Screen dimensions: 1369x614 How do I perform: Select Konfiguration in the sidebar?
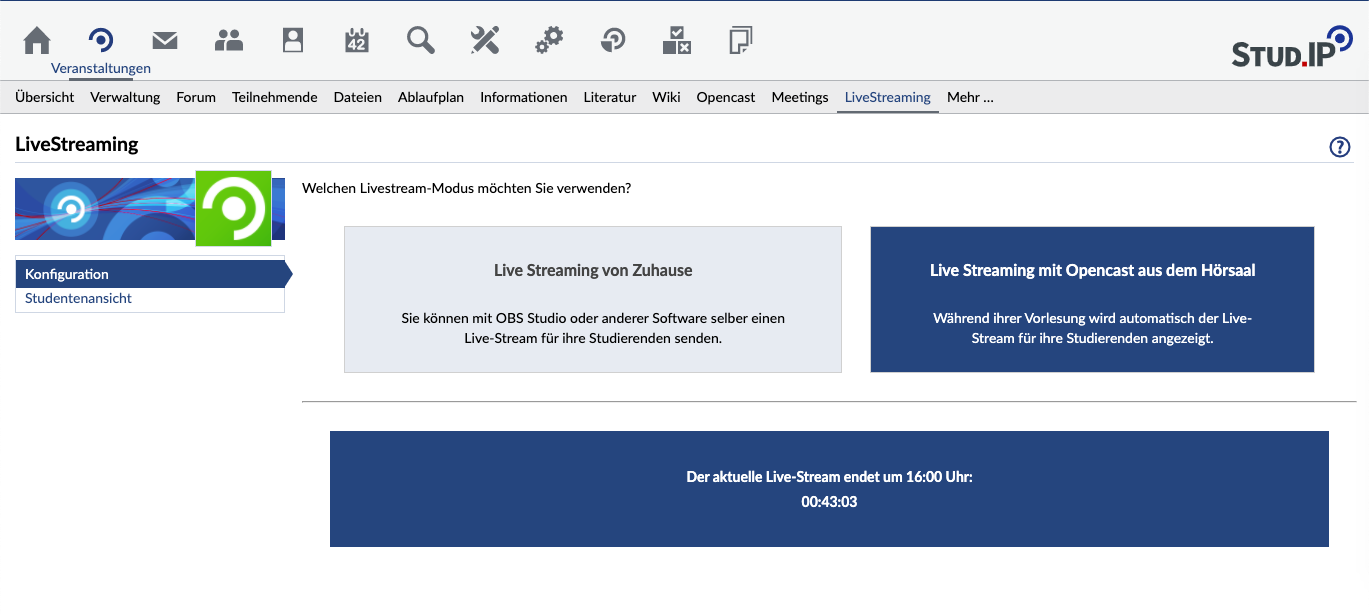[67, 274]
